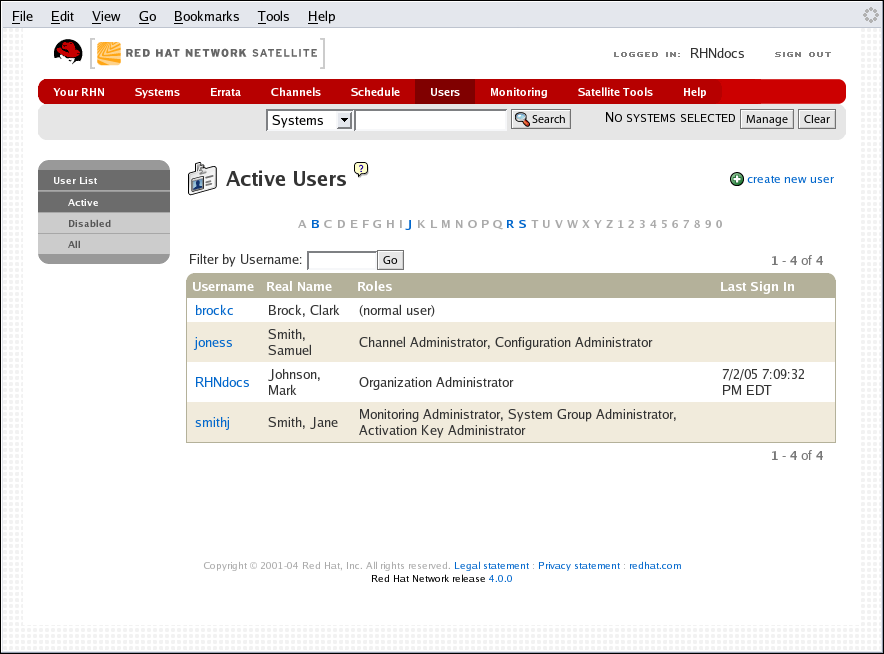Click the Roles column header
This screenshot has width=884, height=654.
[374, 286]
